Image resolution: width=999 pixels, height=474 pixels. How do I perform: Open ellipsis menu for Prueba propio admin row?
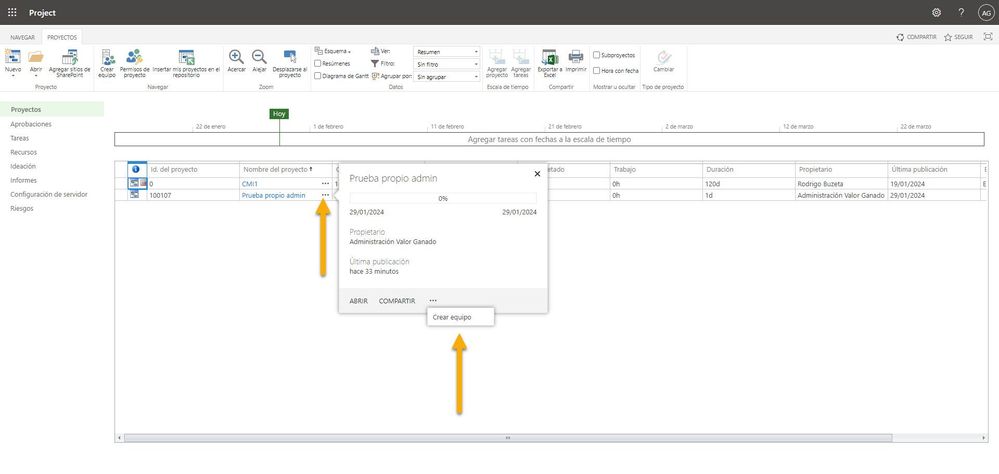point(326,195)
